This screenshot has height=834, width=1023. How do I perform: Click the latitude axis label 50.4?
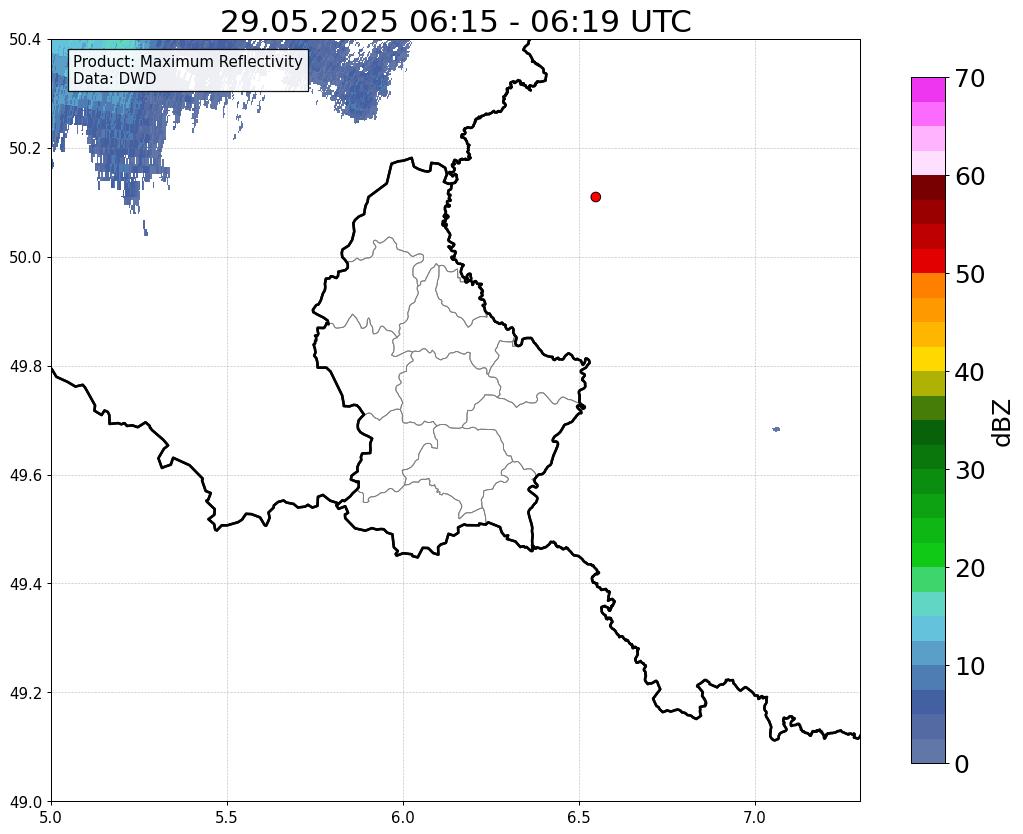click(25, 40)
